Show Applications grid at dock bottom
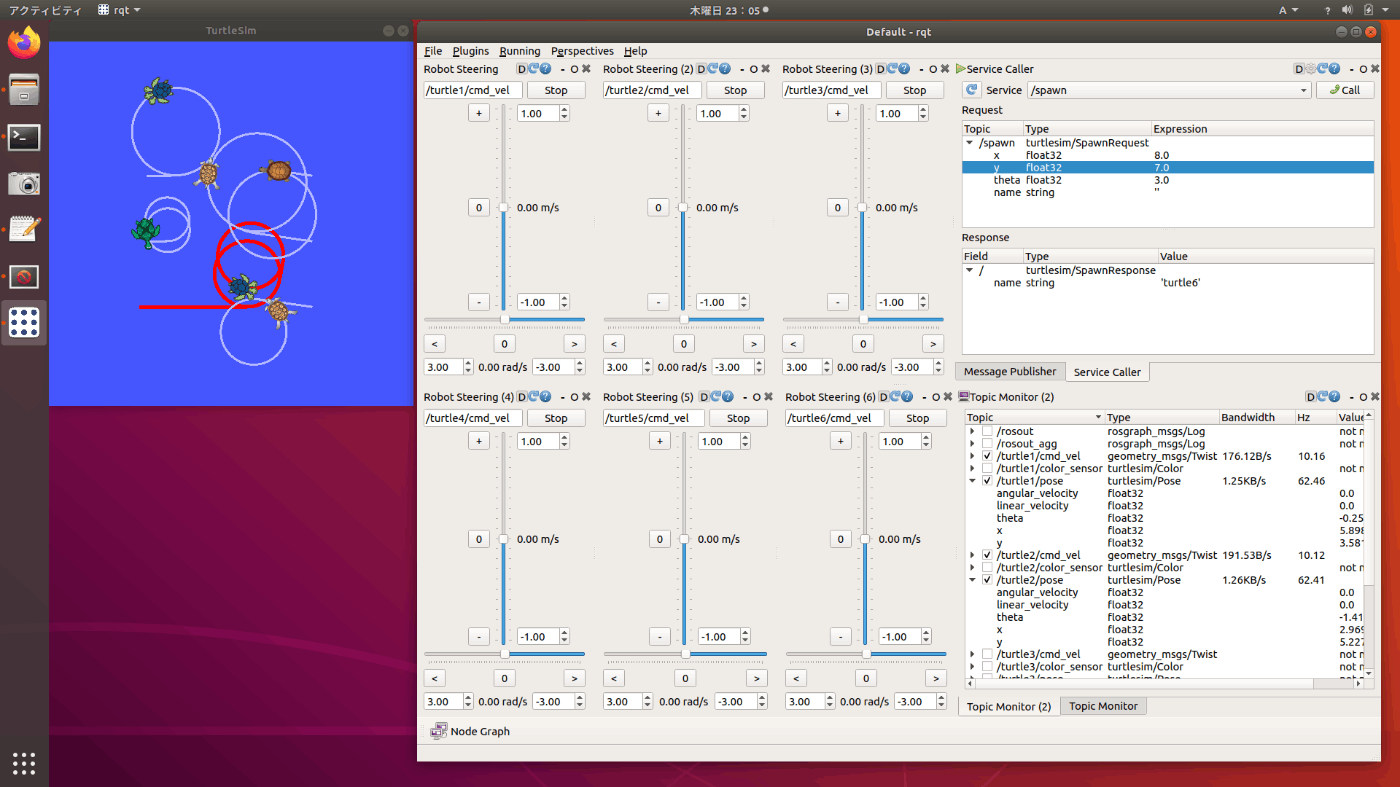This screenshot has height=787, width=1400. click(x=24, y=763)
